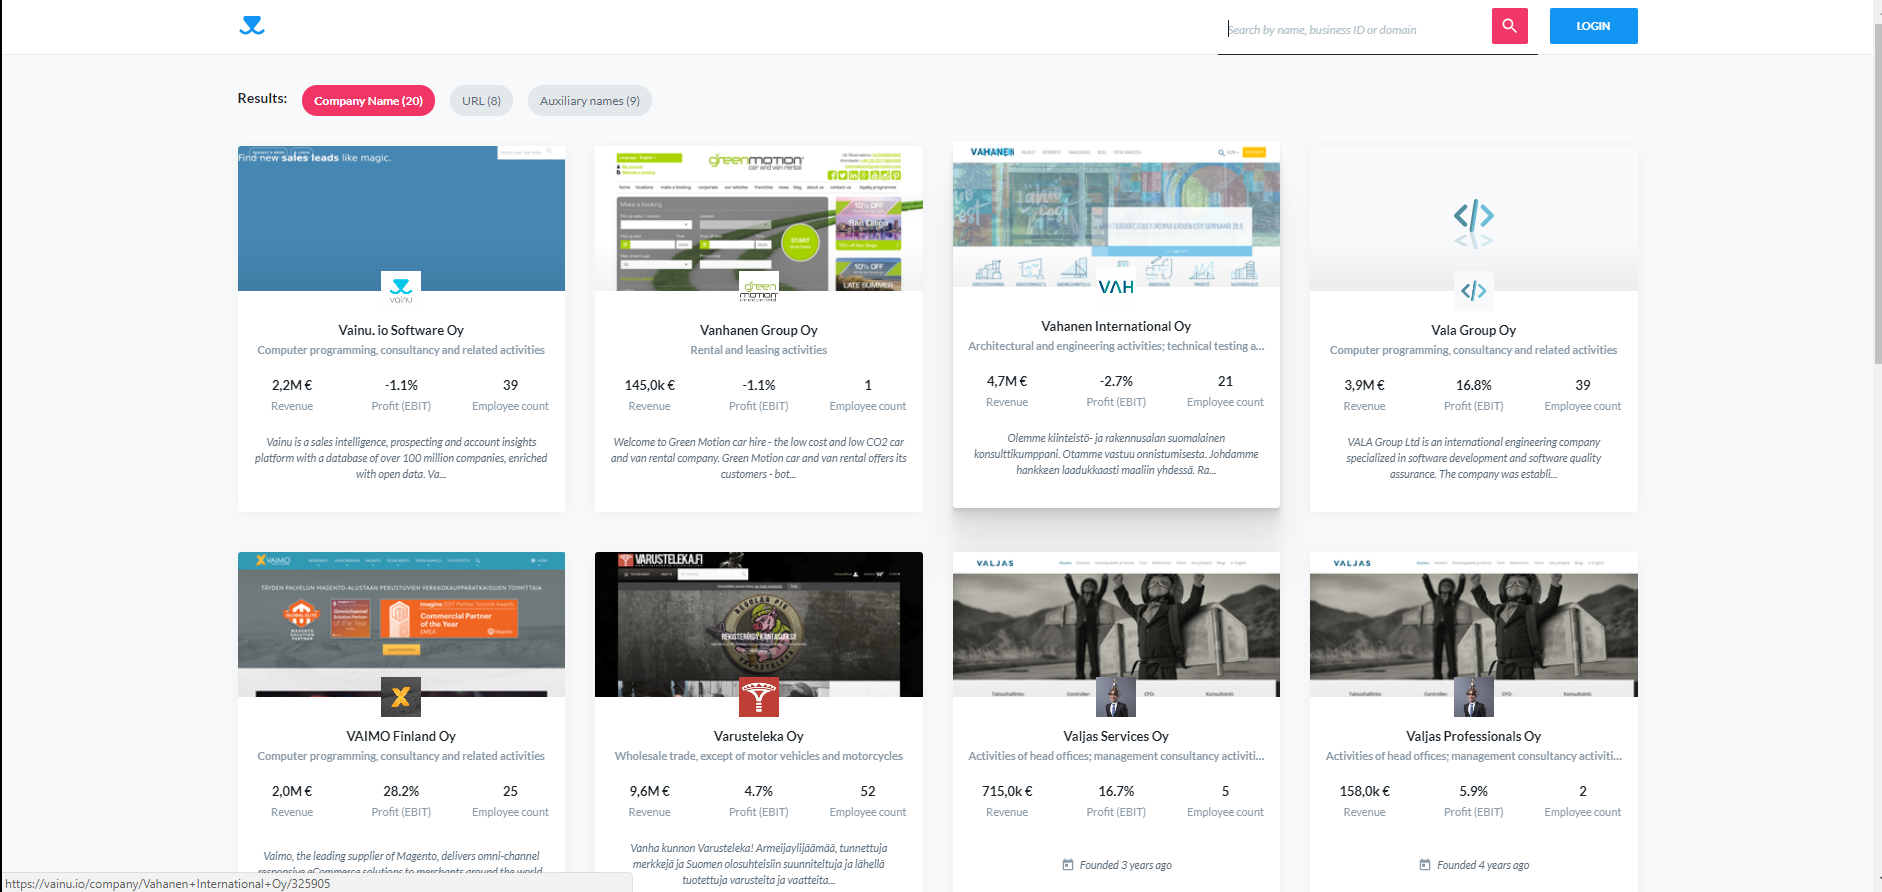This screenshot has height=892, width=1882.
Task: Click the Varusteleka red logo badge
Action: [758, 696]
